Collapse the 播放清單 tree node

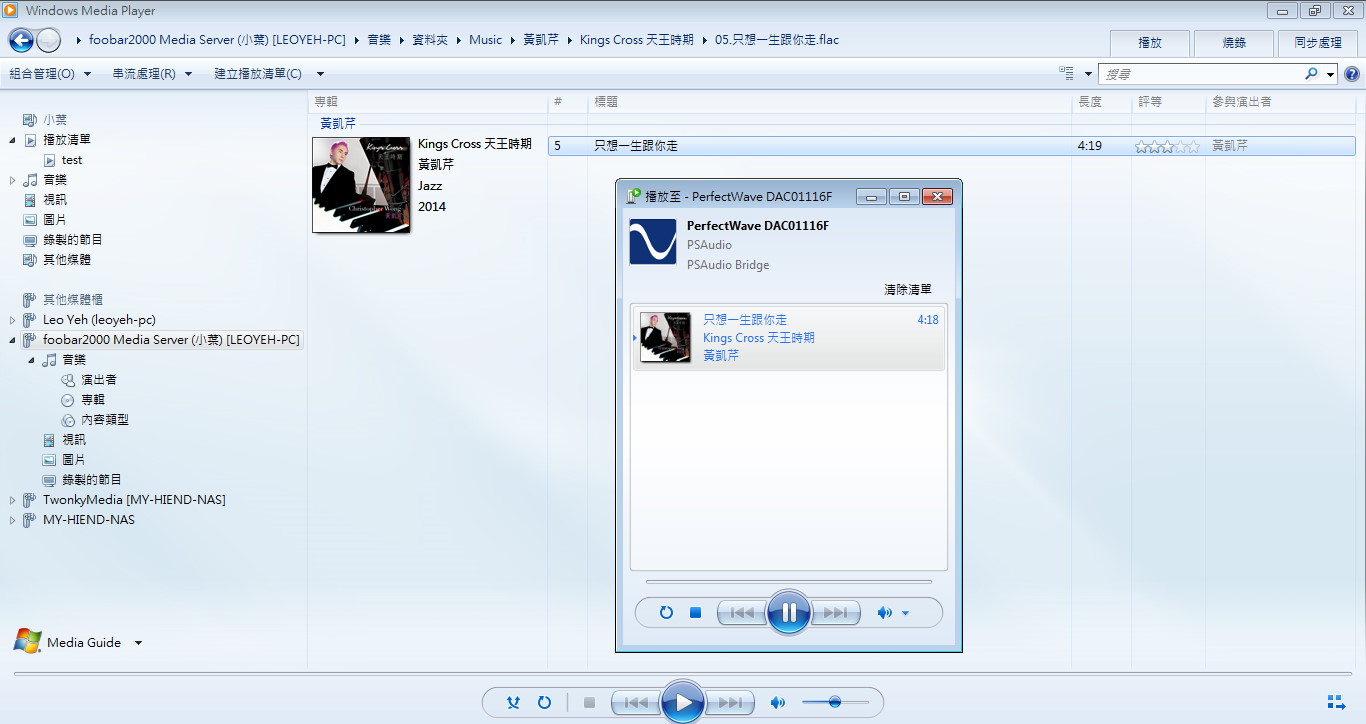coord(12,140)
